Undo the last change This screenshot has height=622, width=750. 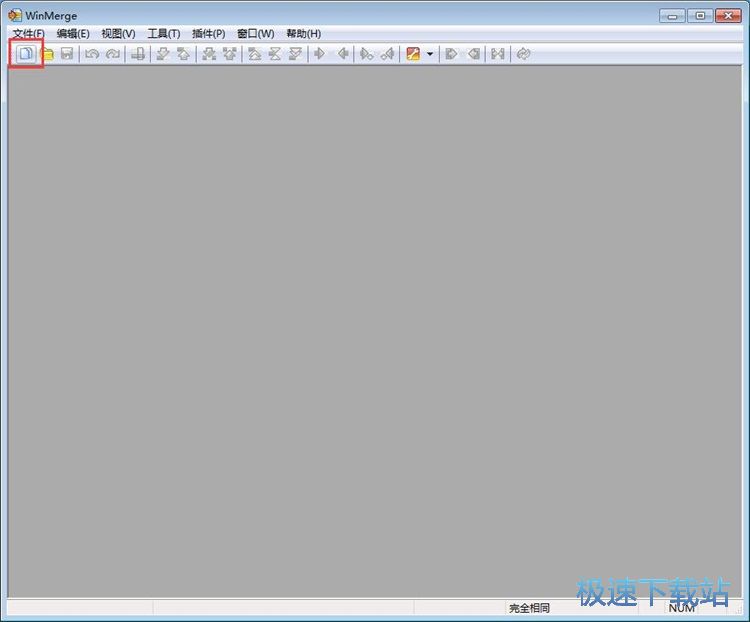92,54
